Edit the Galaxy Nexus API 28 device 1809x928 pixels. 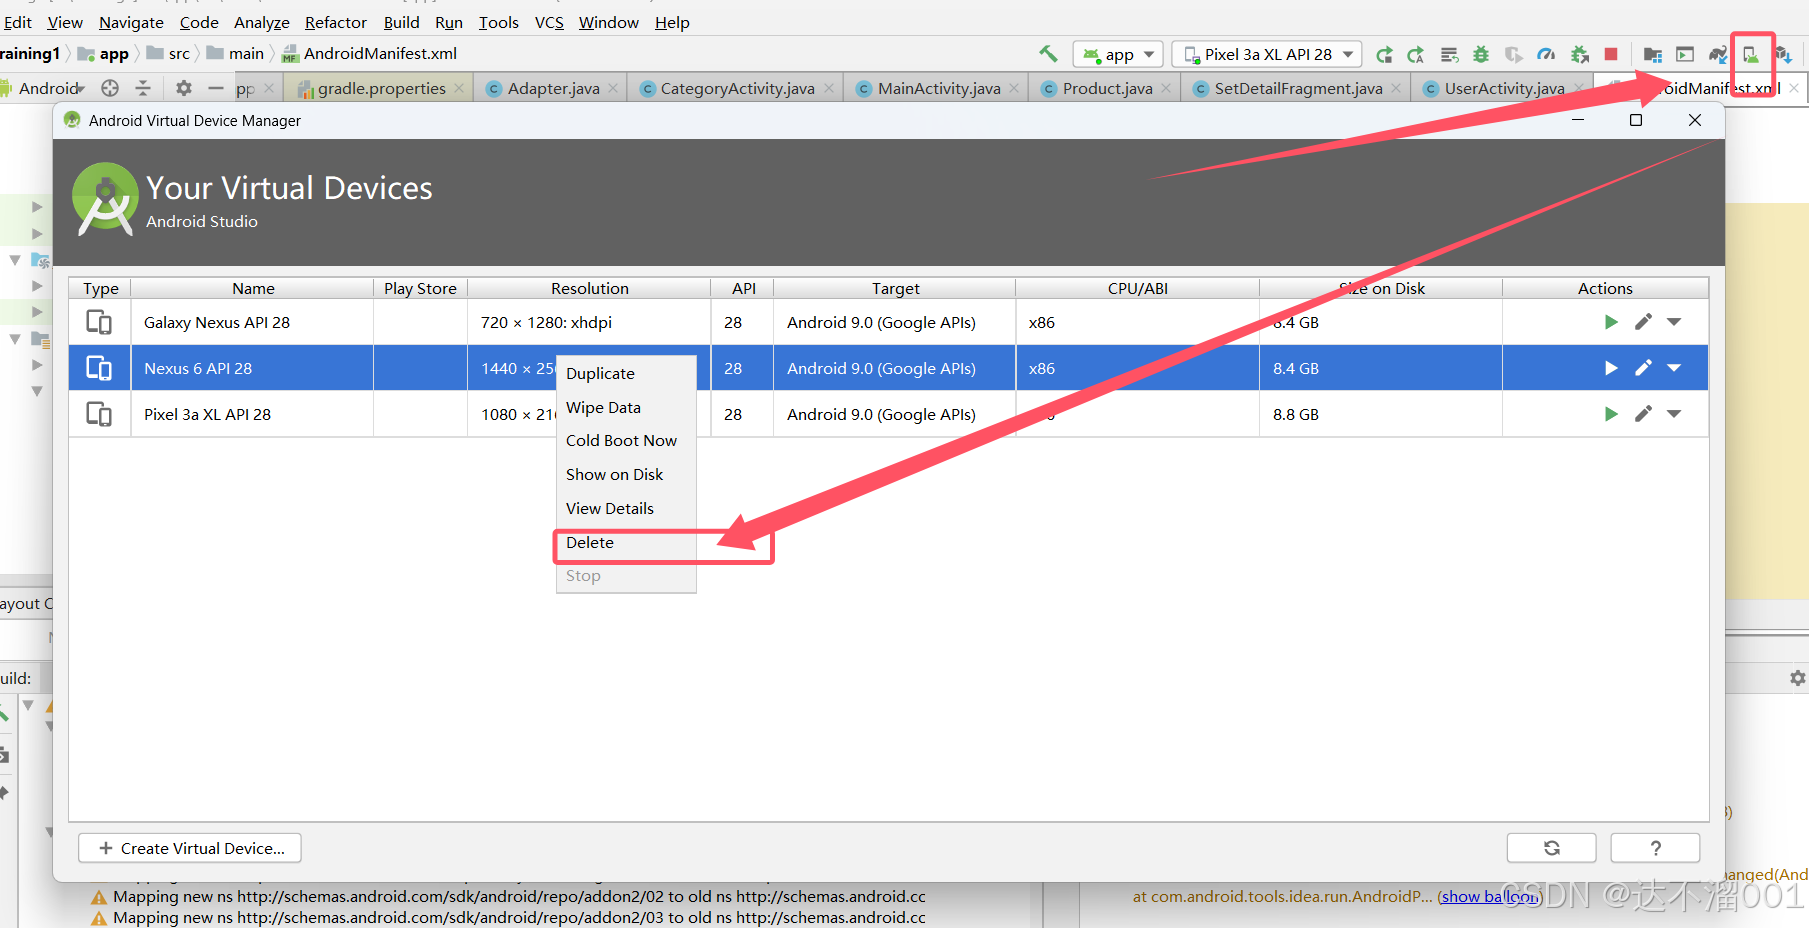coord(1643,322)
